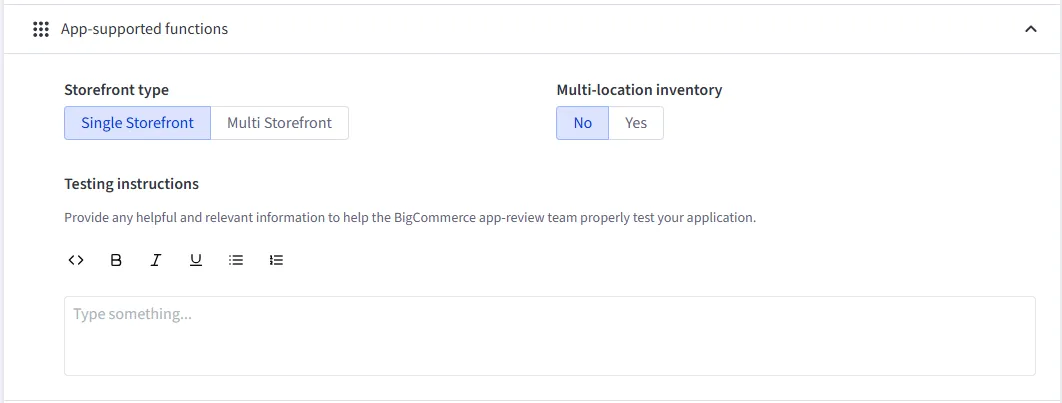Insert a bulleted list
Image resolution: width=1062 pixels, height=403 pixels.
tap(236, 260)
